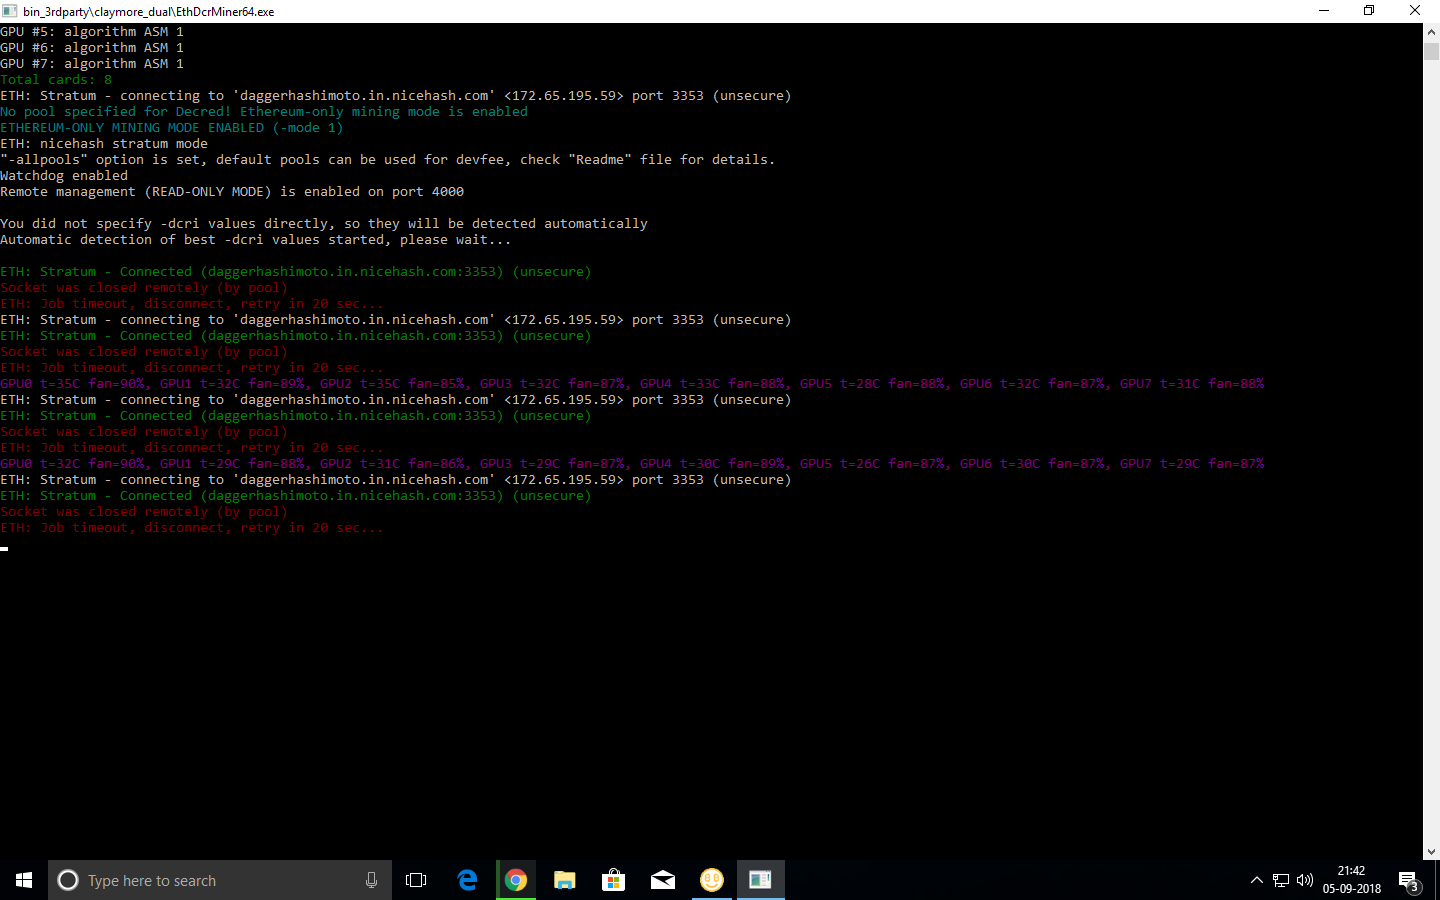Screen dimensions: 1440x900
Task: Select the EthDcrMiner64 console window taskbar icon
Action: click(x=760, y=880)
